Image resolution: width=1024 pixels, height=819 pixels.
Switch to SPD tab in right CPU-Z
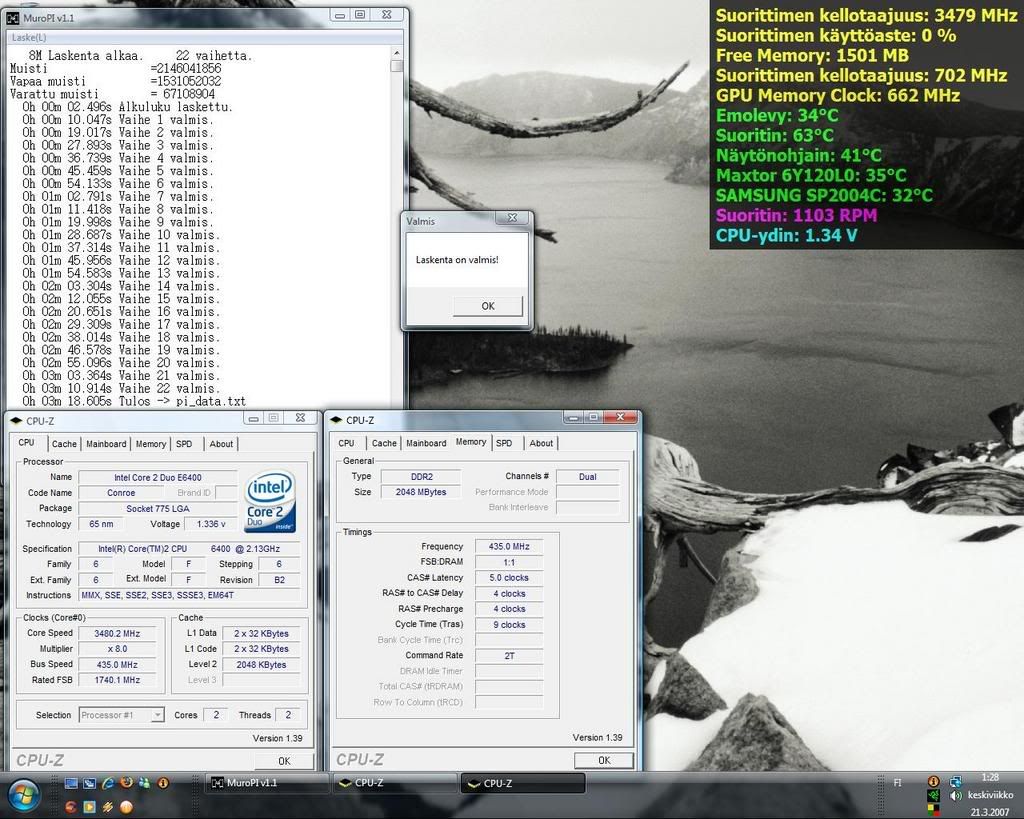tap(504, 443)
